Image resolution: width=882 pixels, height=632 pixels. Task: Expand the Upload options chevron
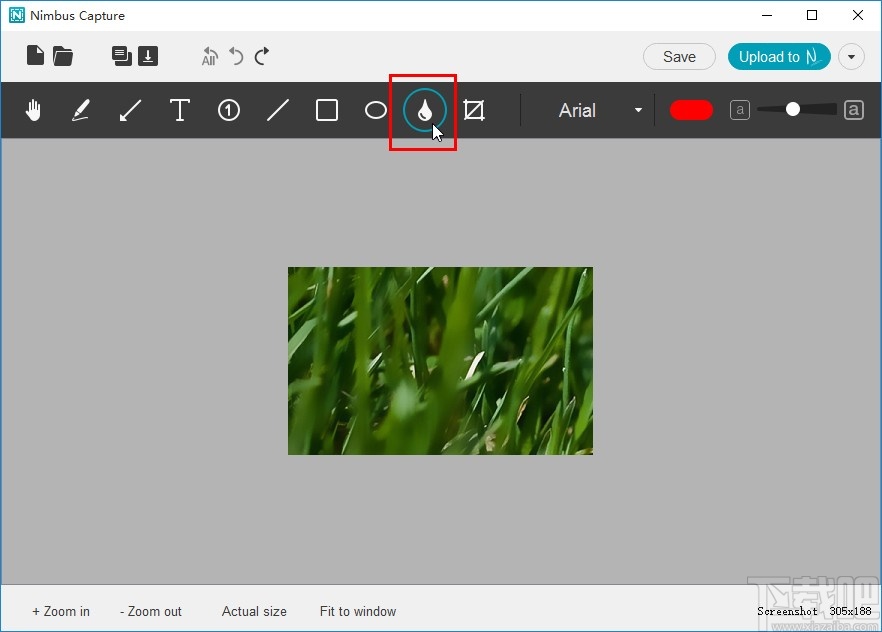tap(851, 56)
